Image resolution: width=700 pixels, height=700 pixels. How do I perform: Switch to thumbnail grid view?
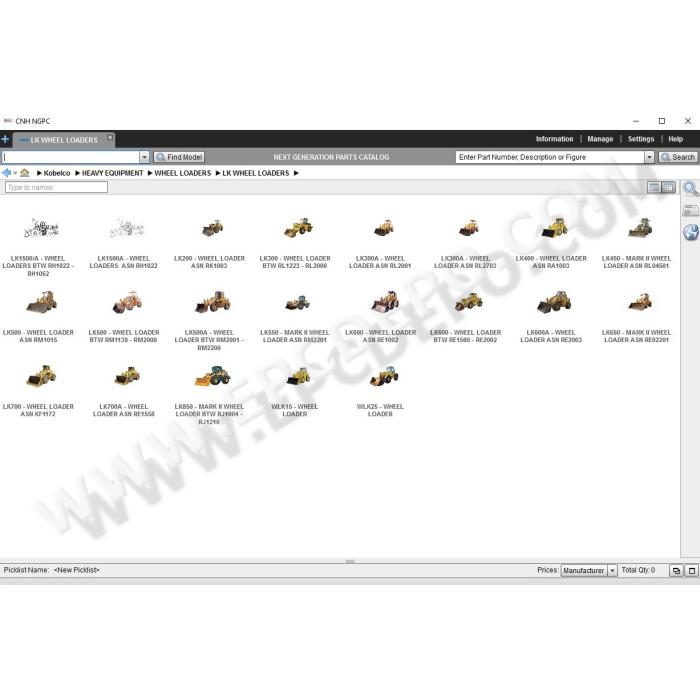[x=668, y=187]
